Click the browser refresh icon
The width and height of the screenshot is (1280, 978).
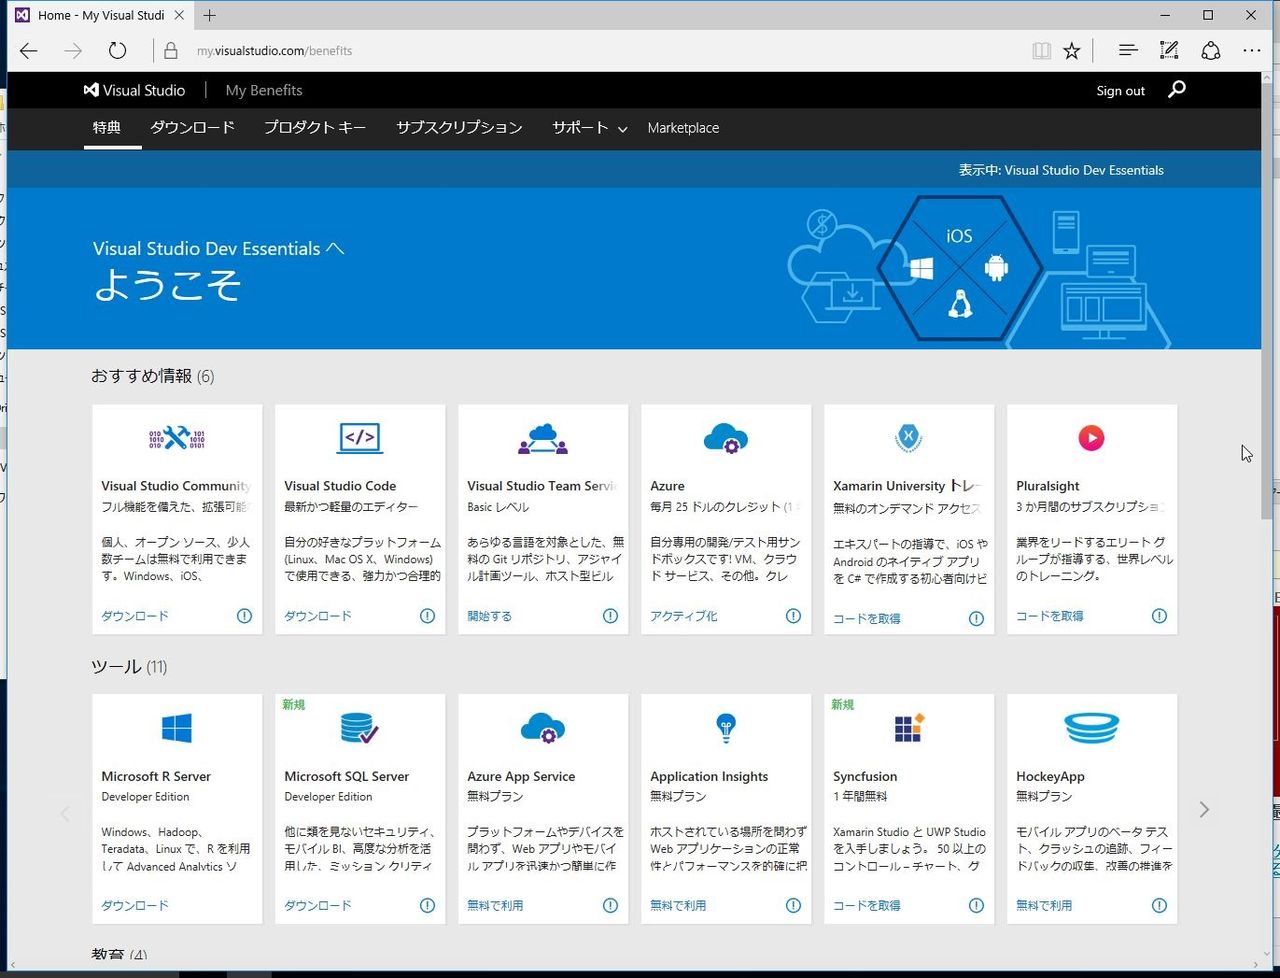tap(117, 50)
